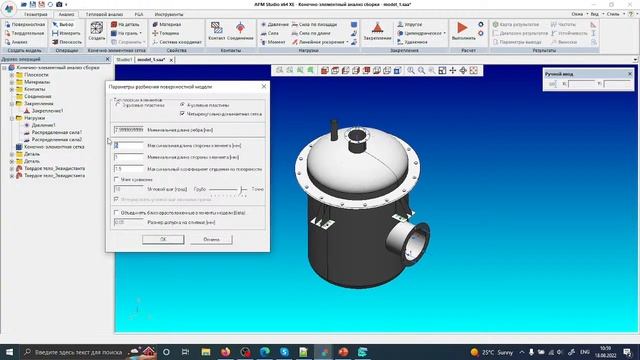
Task: Click the Максимальная длина стороны элемента field
Action: coord(129,145)
